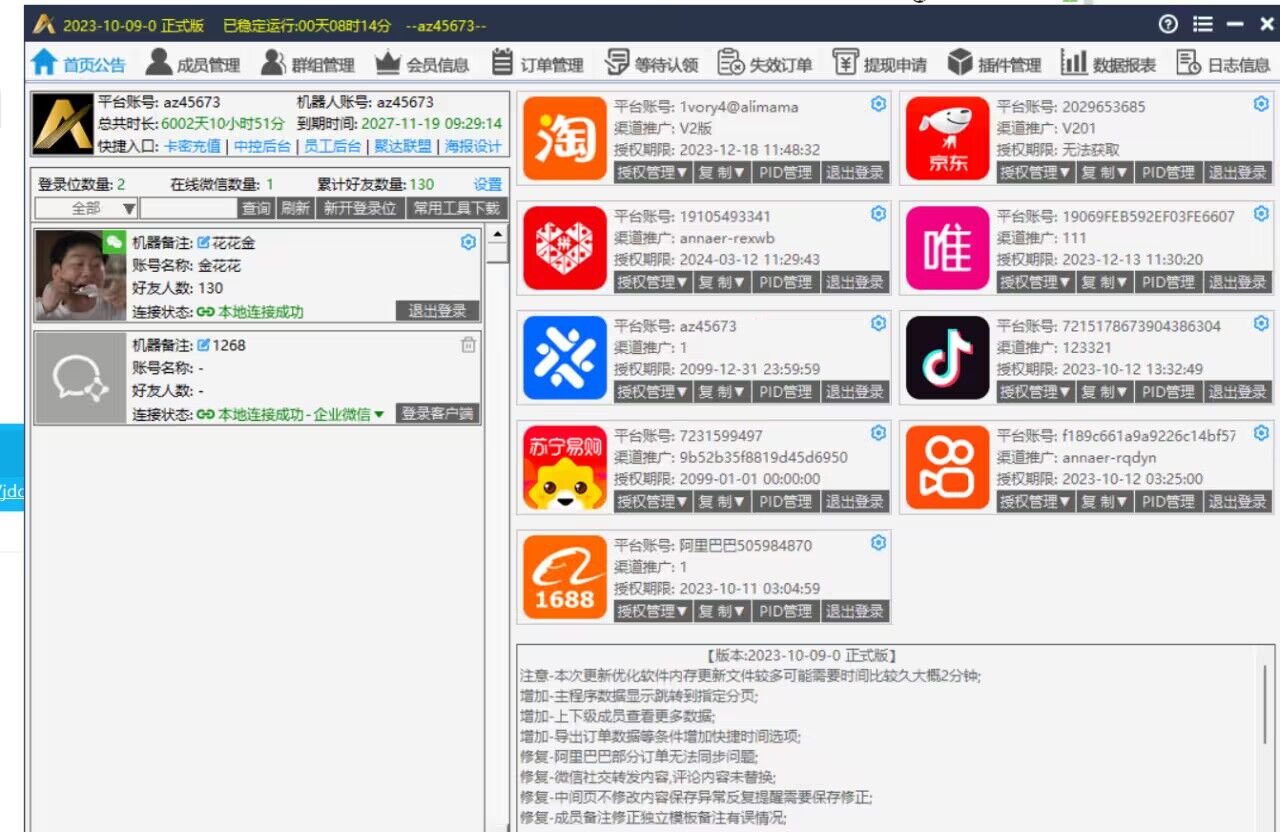
Task: Click the 刷新 refresh button
Action: click(295, 208)
